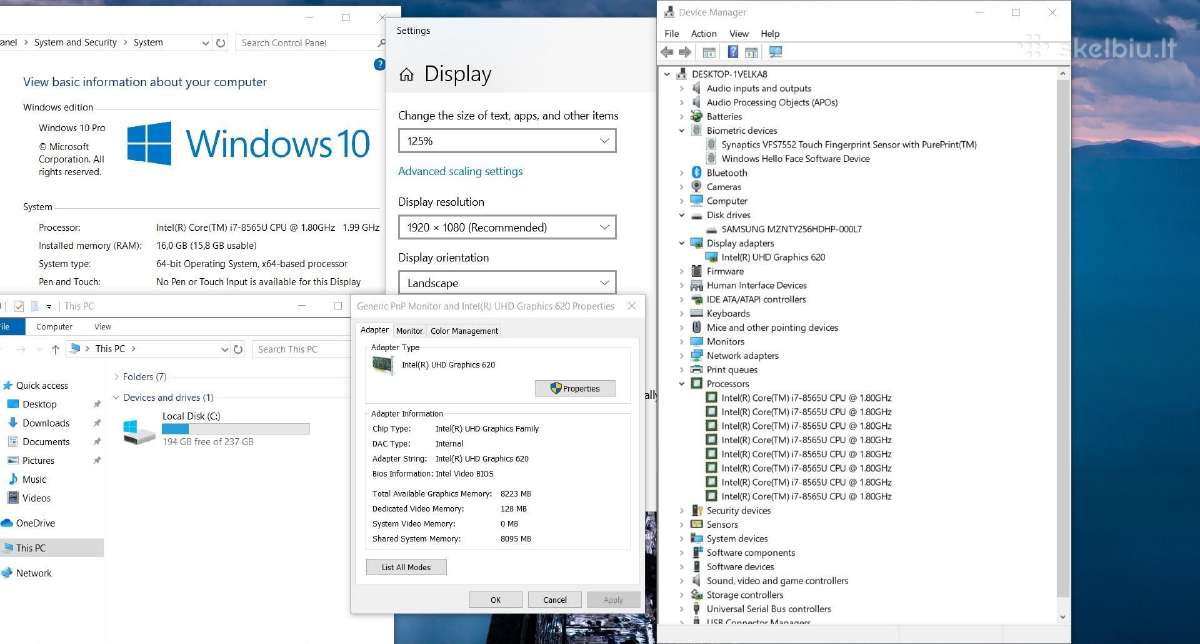Open the File menu in Device Manager
This screenshot has width=1200, height=644.
point(672,34)
